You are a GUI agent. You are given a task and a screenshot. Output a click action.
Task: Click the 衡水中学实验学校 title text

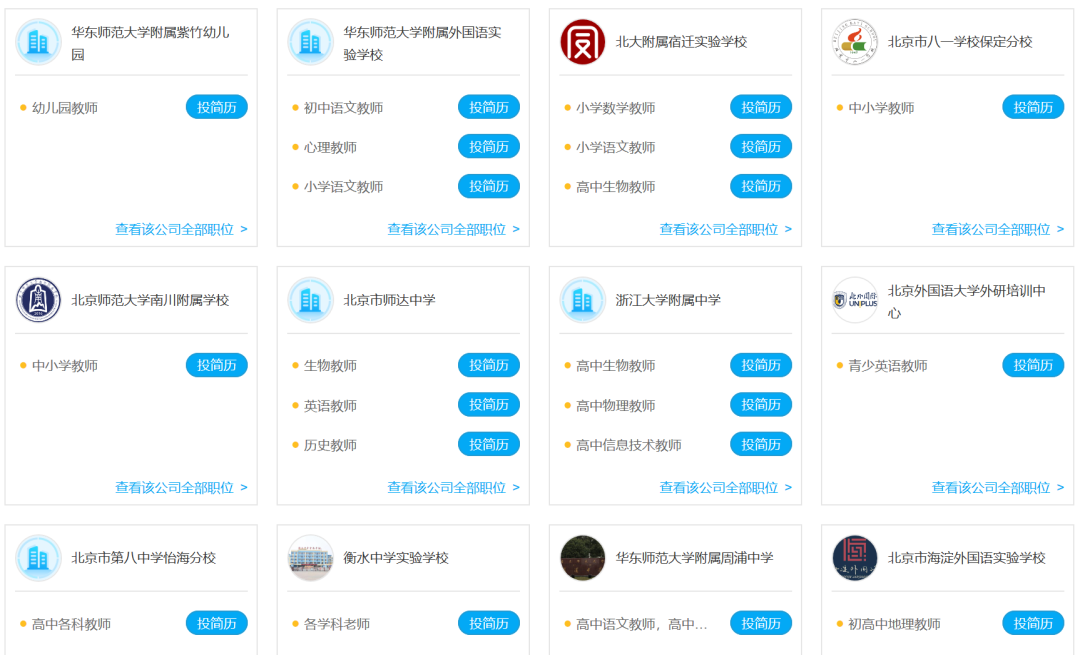(396, 558)
